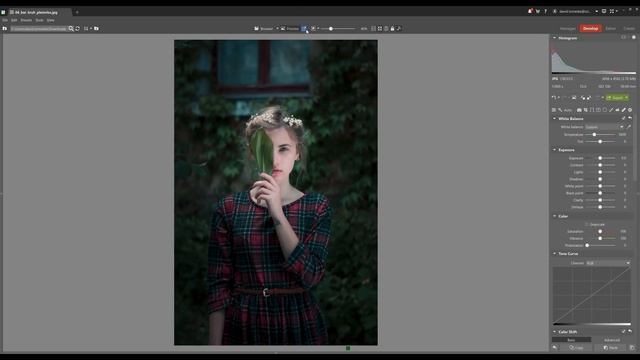Reset White Balance with the arrow icon
Viewport: 640px width, 360px height.
(x=630, y=118)
